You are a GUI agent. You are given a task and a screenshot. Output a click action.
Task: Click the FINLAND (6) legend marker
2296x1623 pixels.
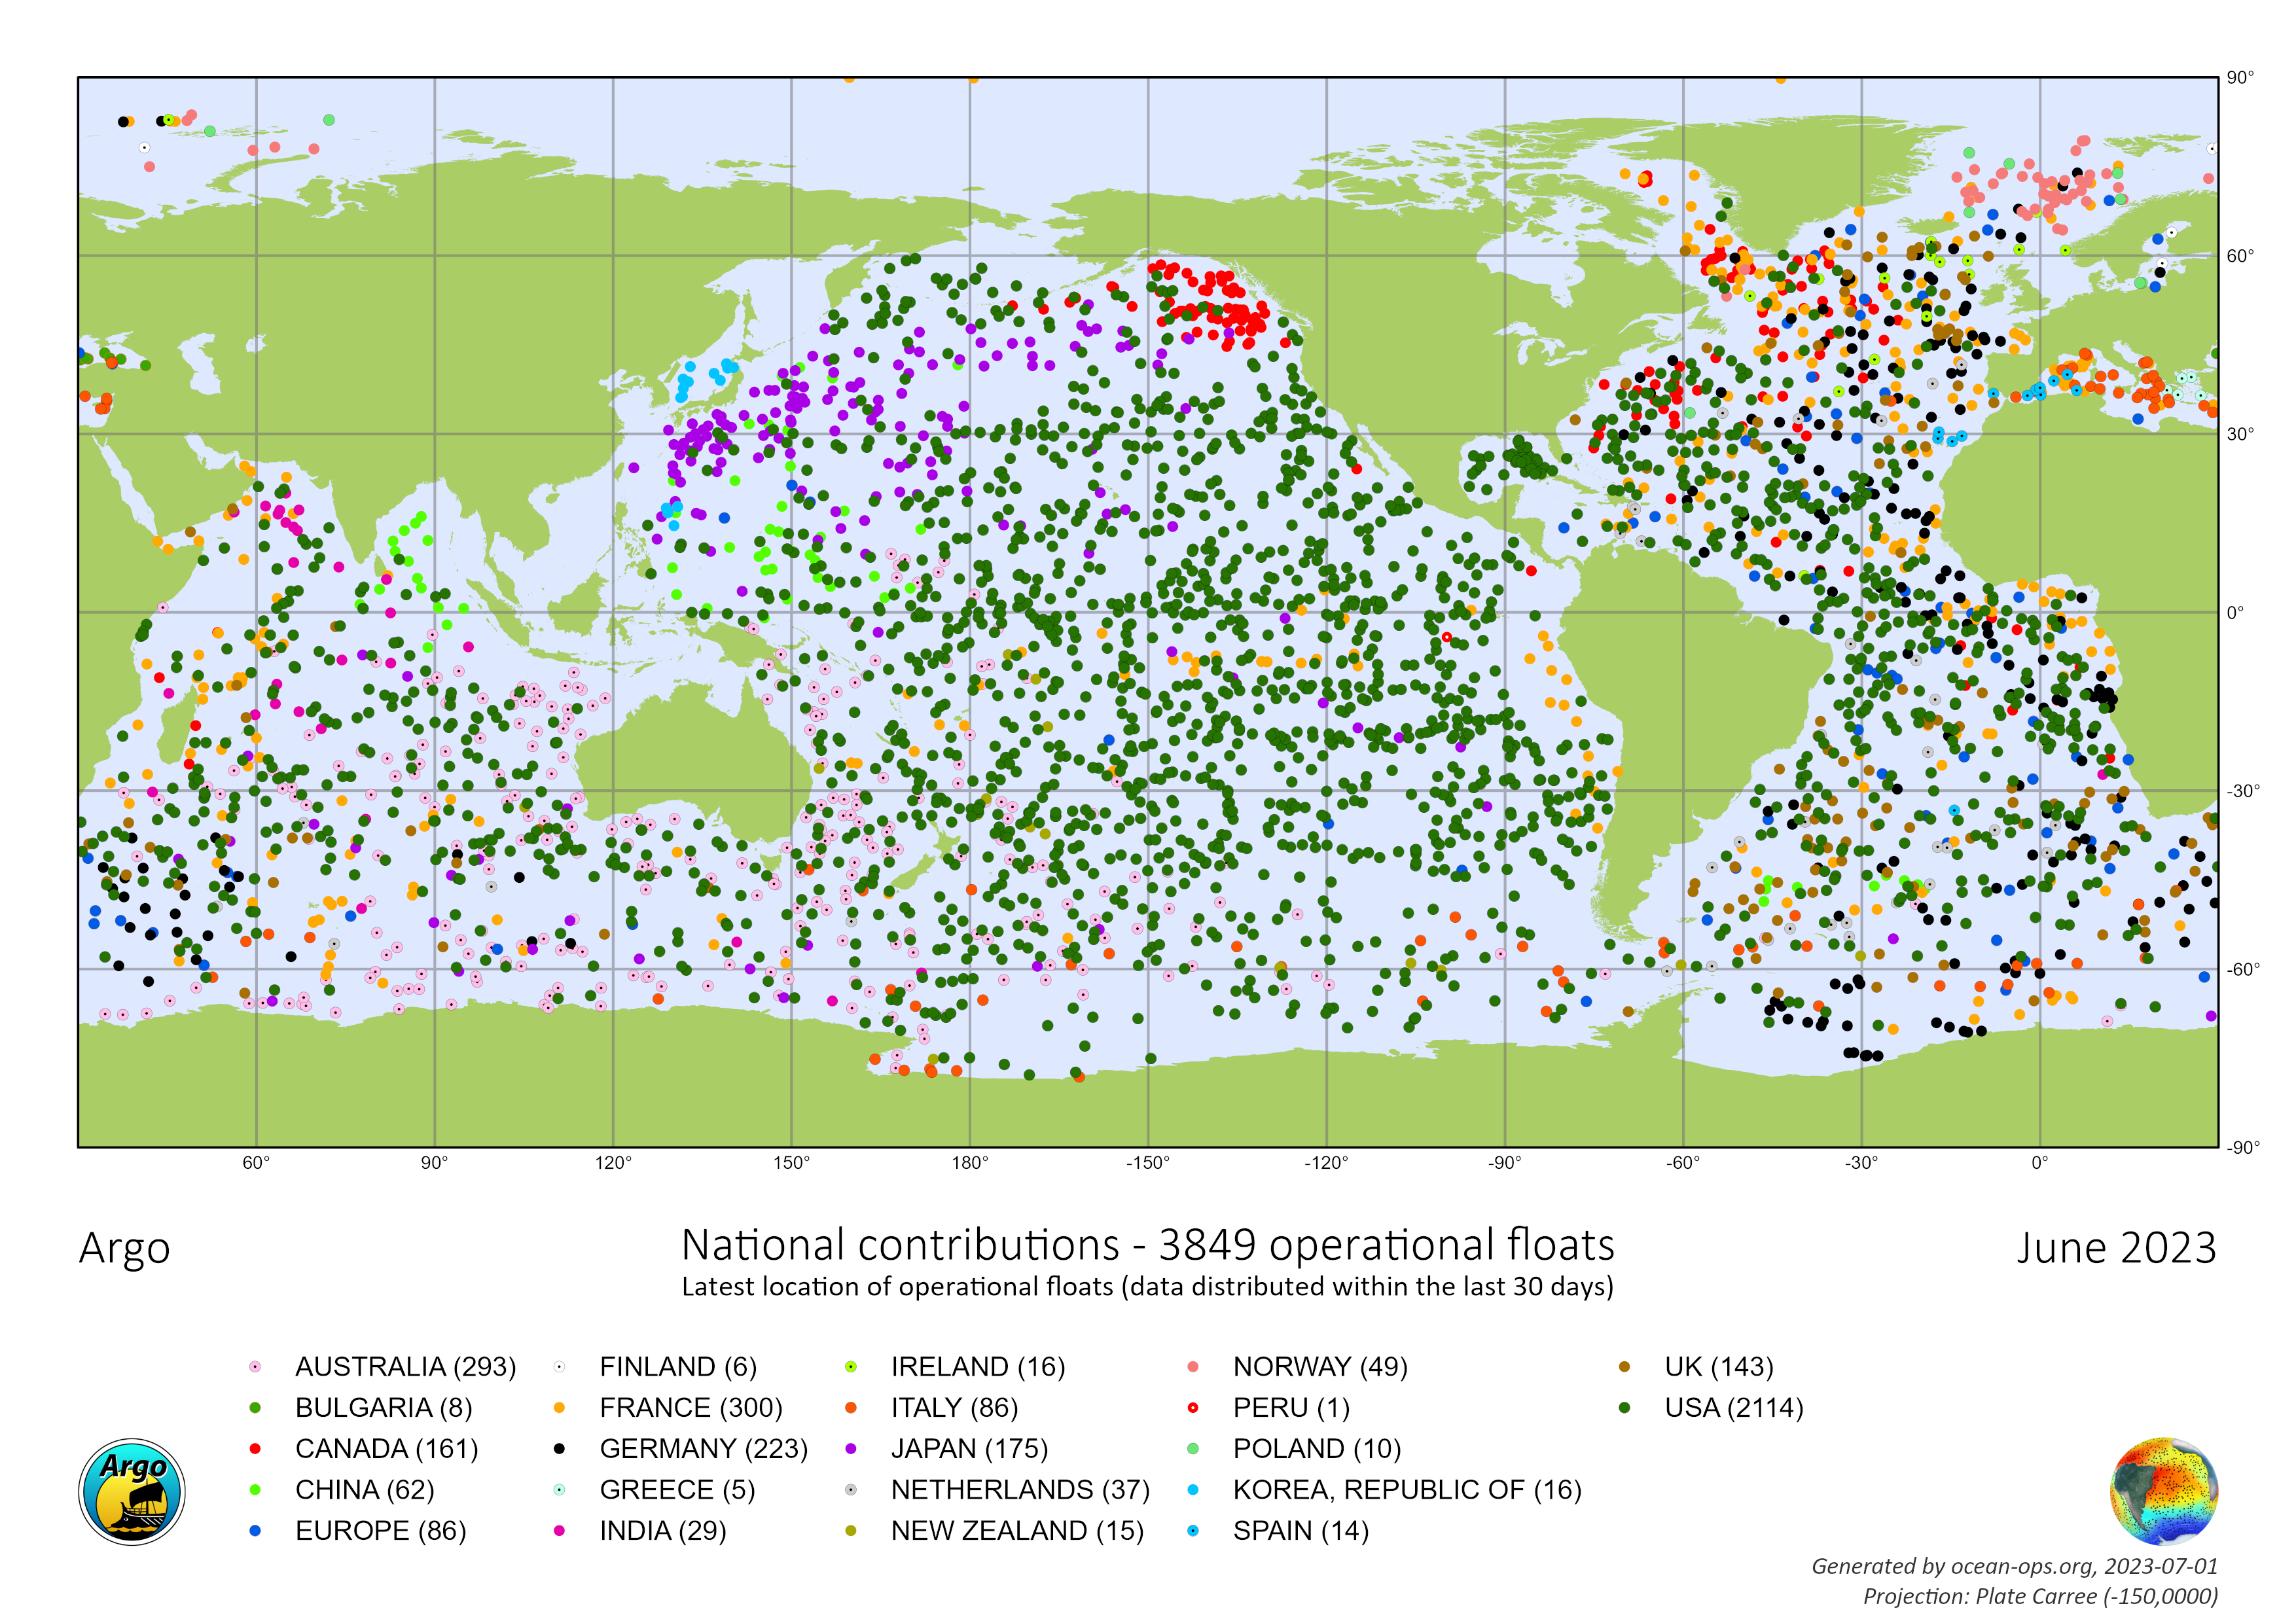coord(559,1366)
